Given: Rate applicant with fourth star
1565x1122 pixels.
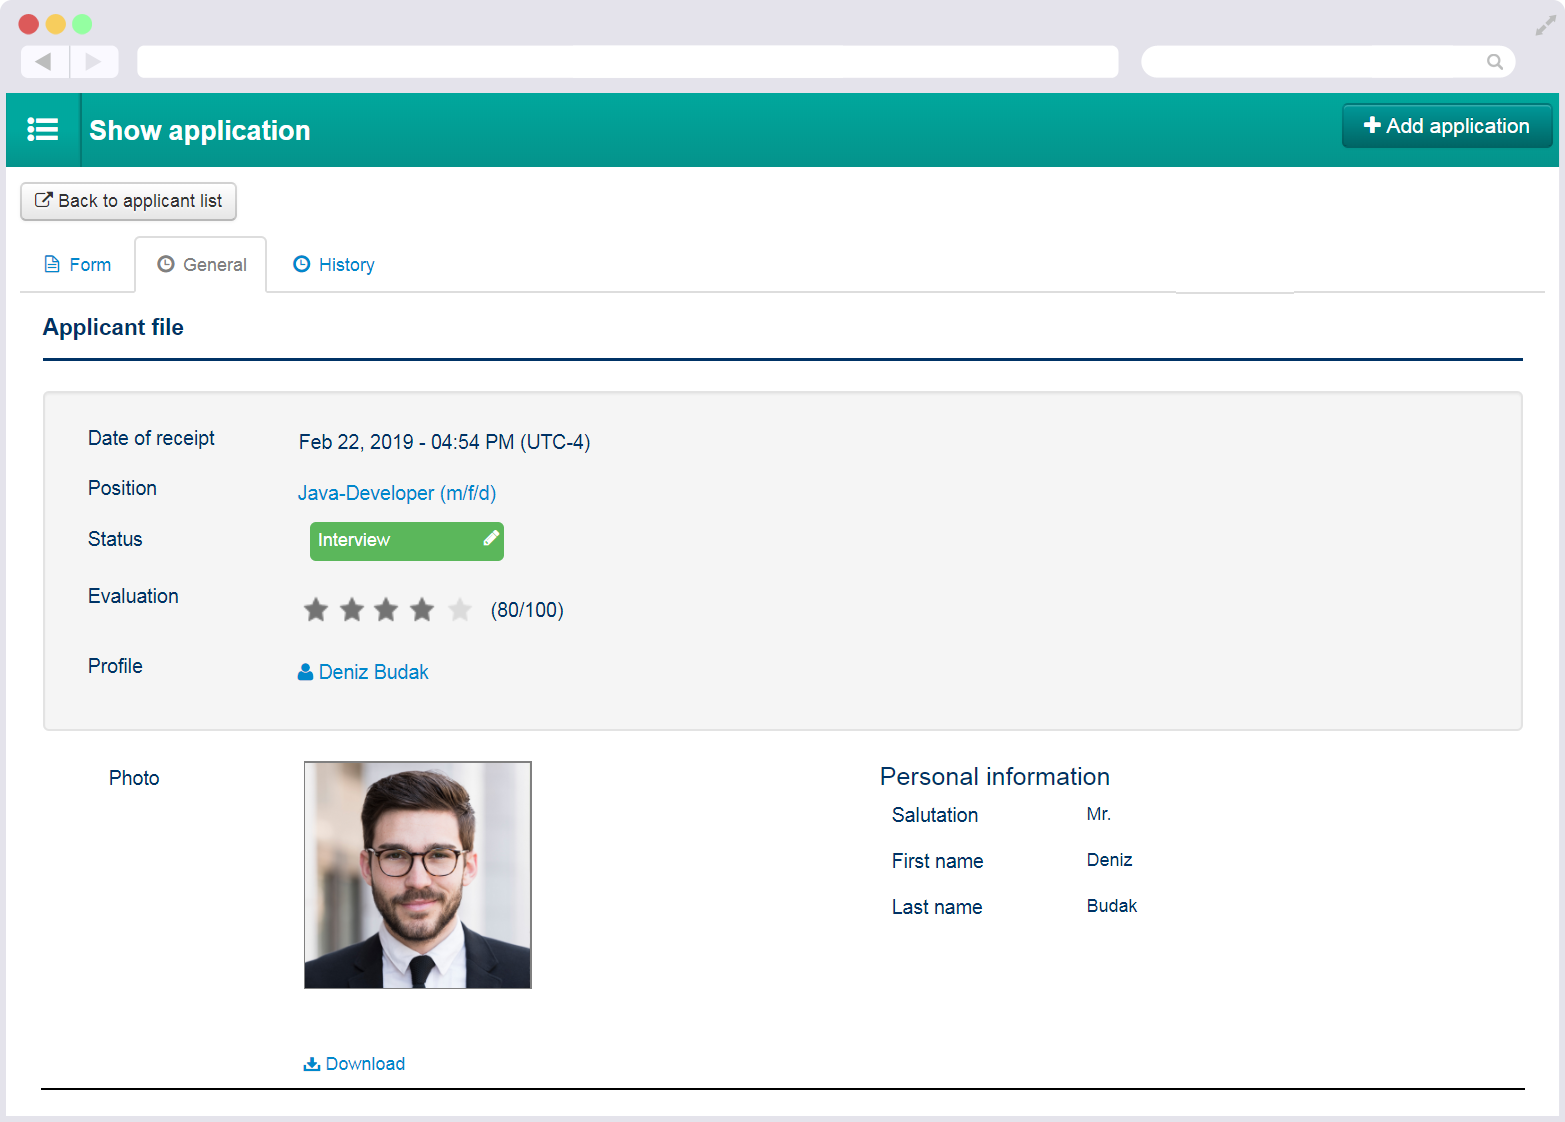Looking at the screenshot, I should click(x=422, y=609).
